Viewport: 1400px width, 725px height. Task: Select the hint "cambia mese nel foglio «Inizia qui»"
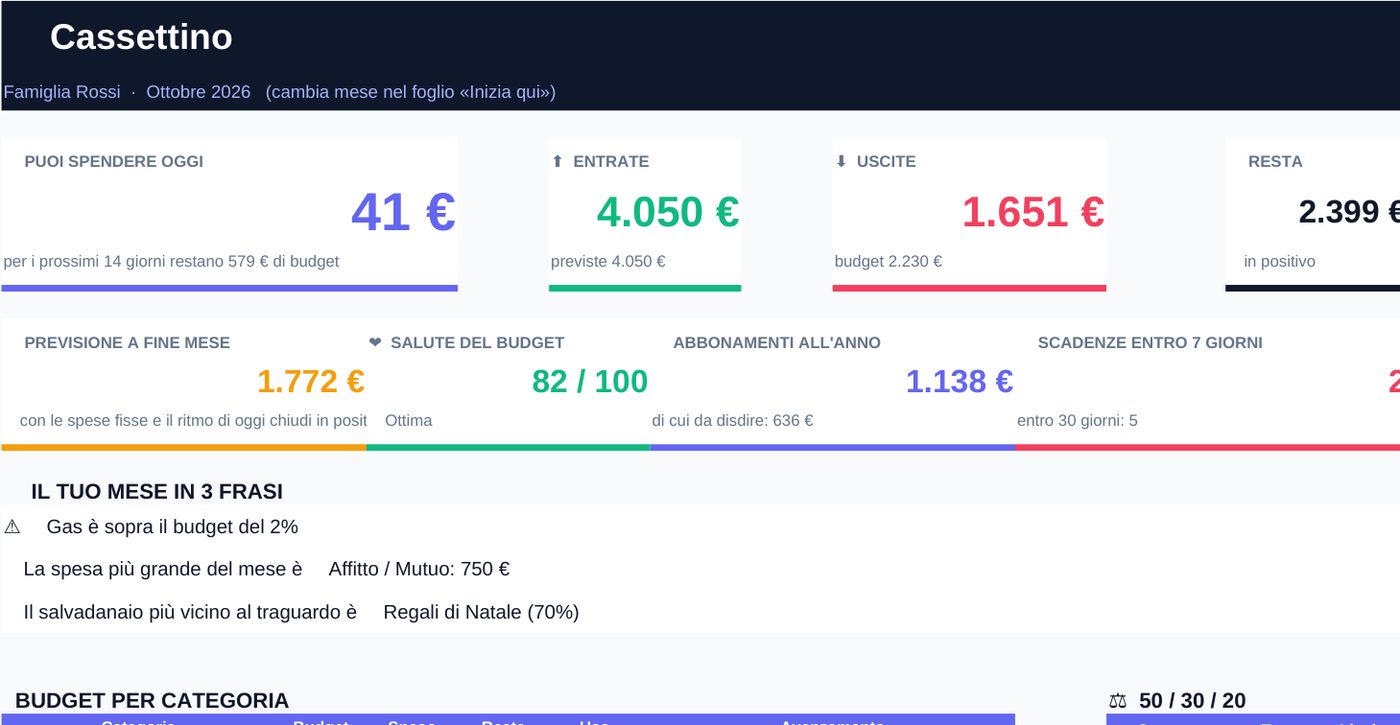pyautogui.click(x=410, y=92)
